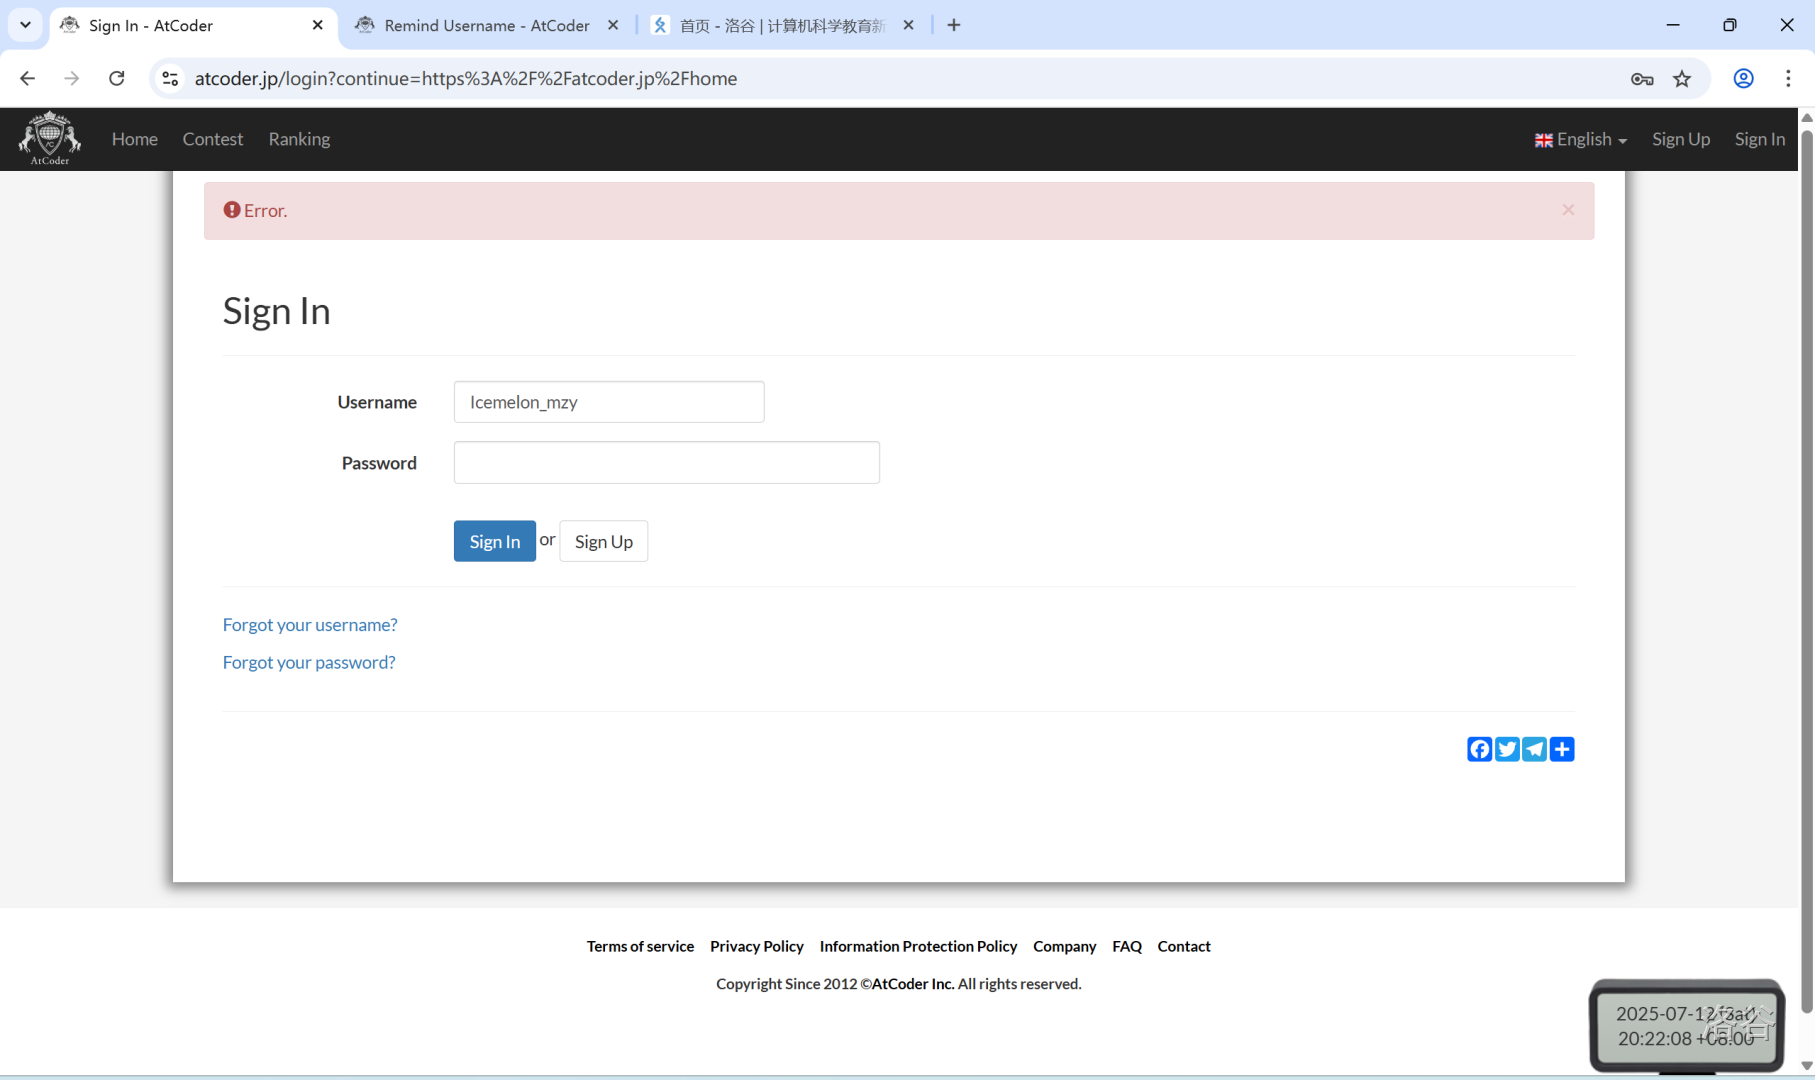Click the AtCoder logo in navbar
Image resolution: width=1815 pixels, height=1080 pixels.
click(49, 138)
